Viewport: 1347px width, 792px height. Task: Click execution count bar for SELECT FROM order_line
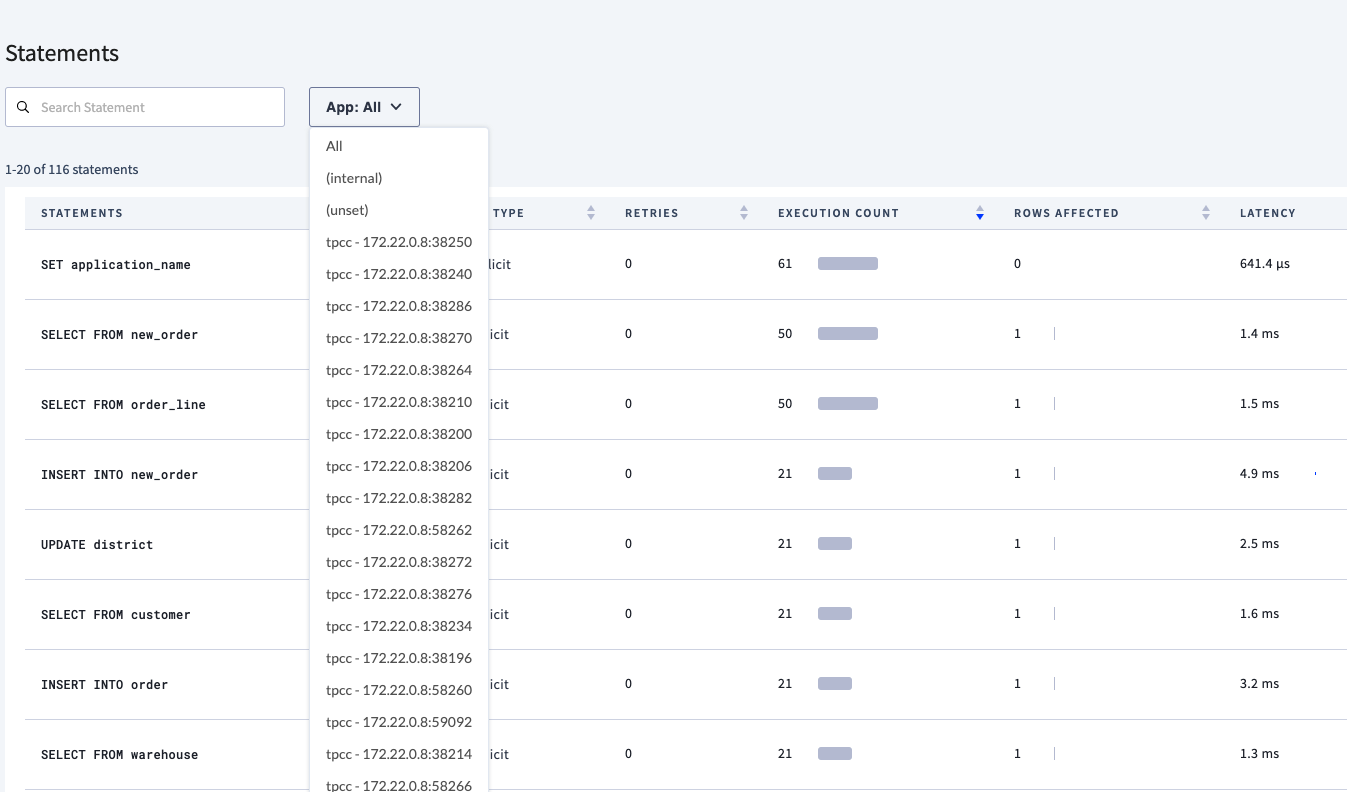tap(848, 404)
